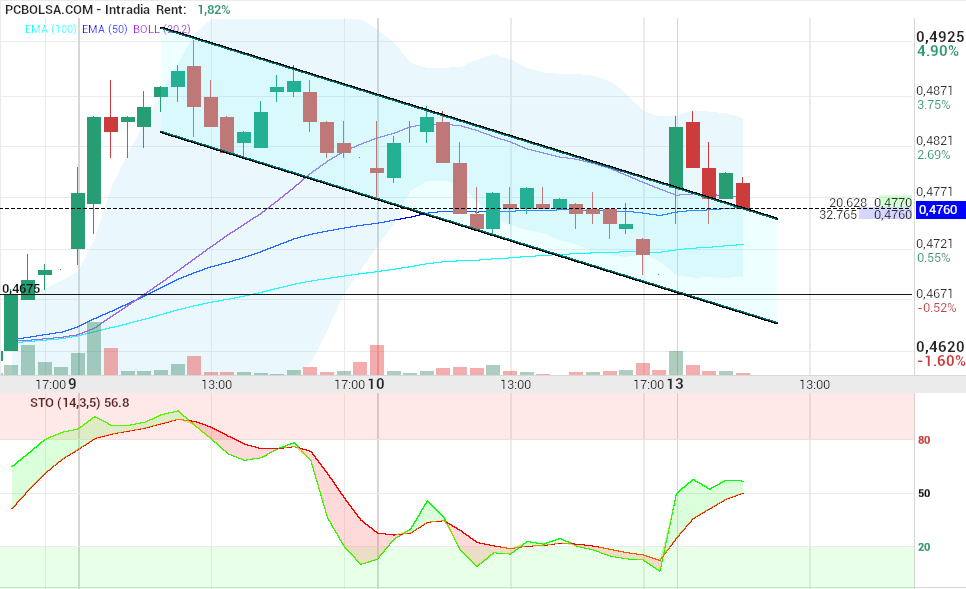This screenshot has width=966, height=589.
Task: Click the day 13 date marker
Action: pos(675,384)
